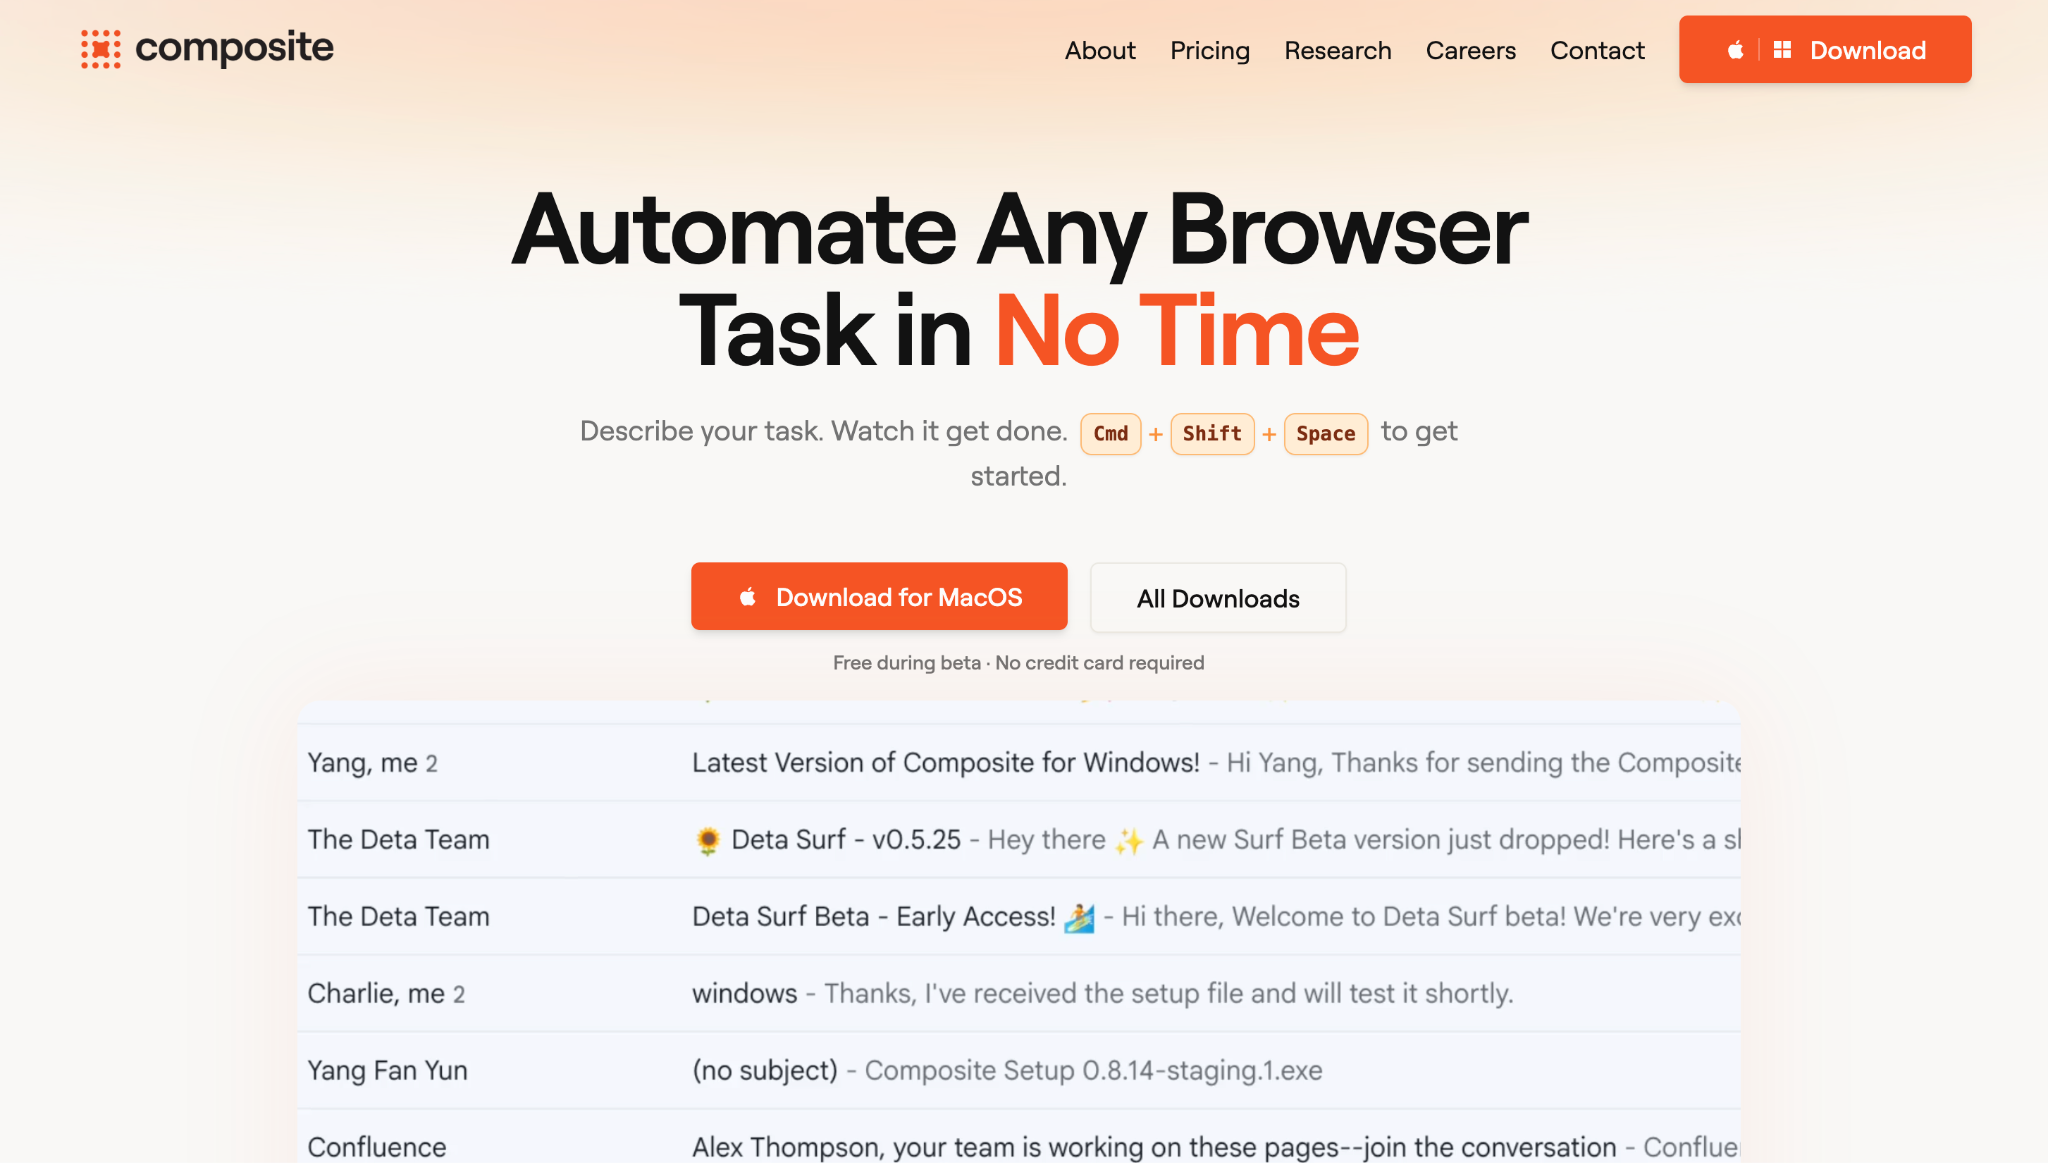The height and width of the screenshot is (1163, 2048).
Task: Click the composite wordmark
Action: point(235,48)
